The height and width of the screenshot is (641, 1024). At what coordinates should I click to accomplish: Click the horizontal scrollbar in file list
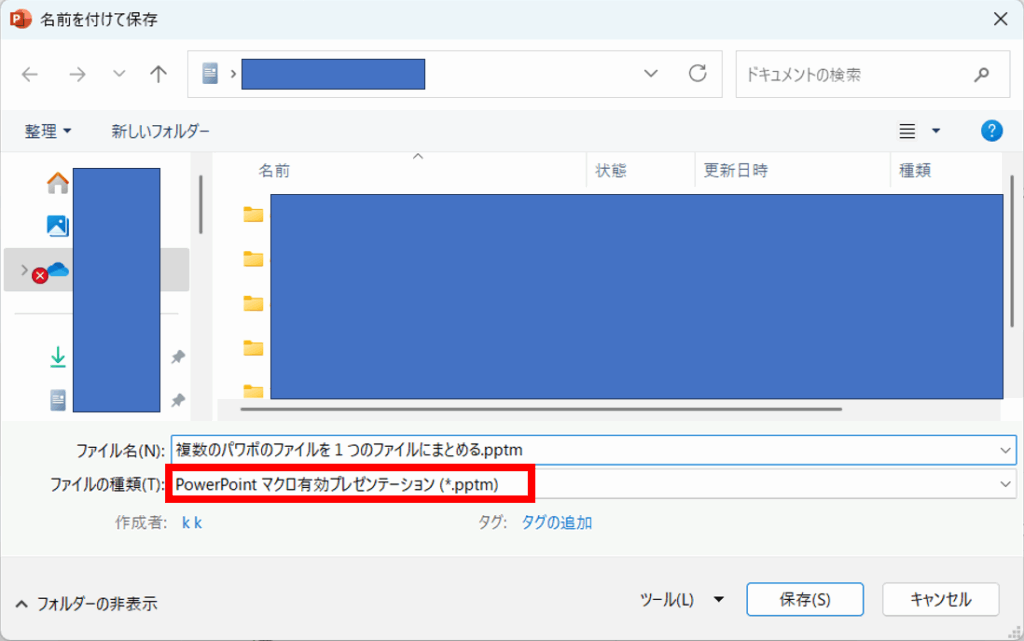[x=541, y=409]
